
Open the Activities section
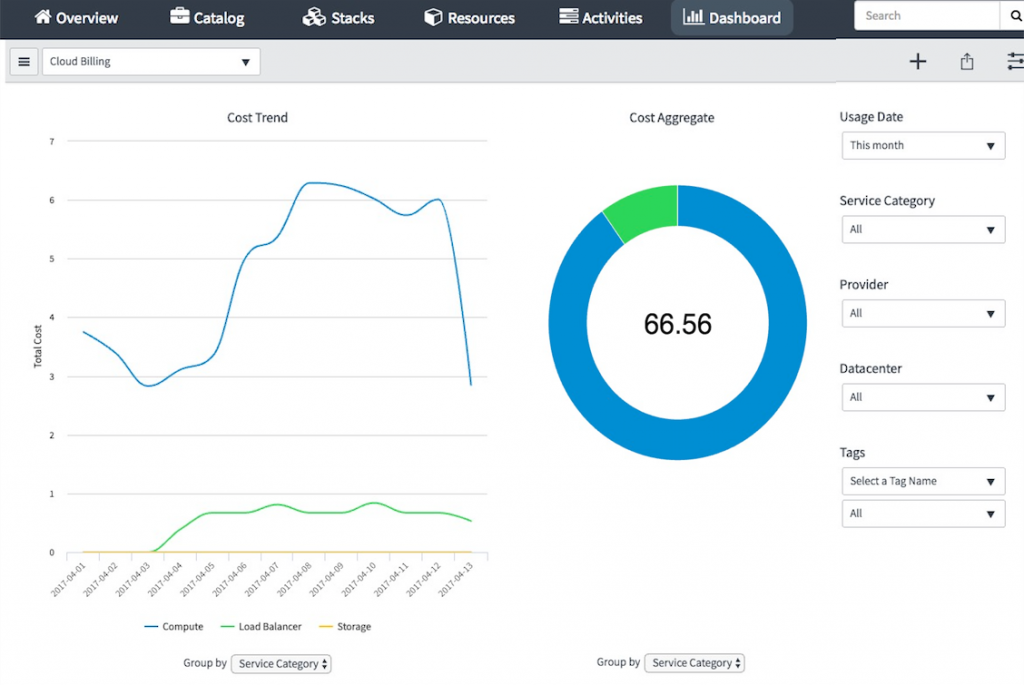[600, 17]
